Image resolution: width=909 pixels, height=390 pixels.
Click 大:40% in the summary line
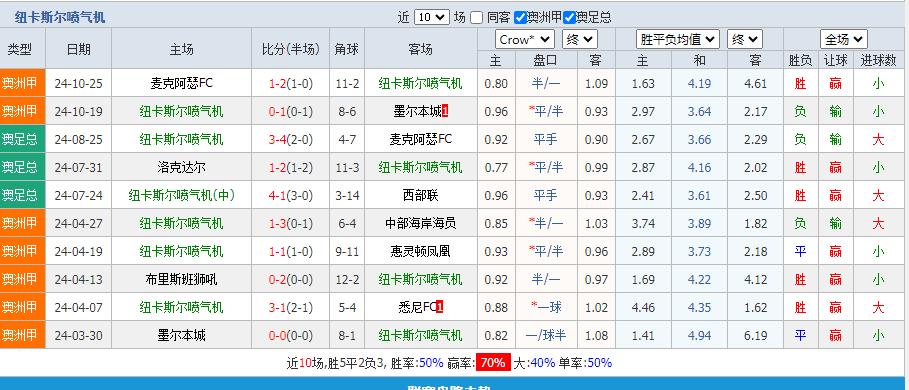point(535,363)
